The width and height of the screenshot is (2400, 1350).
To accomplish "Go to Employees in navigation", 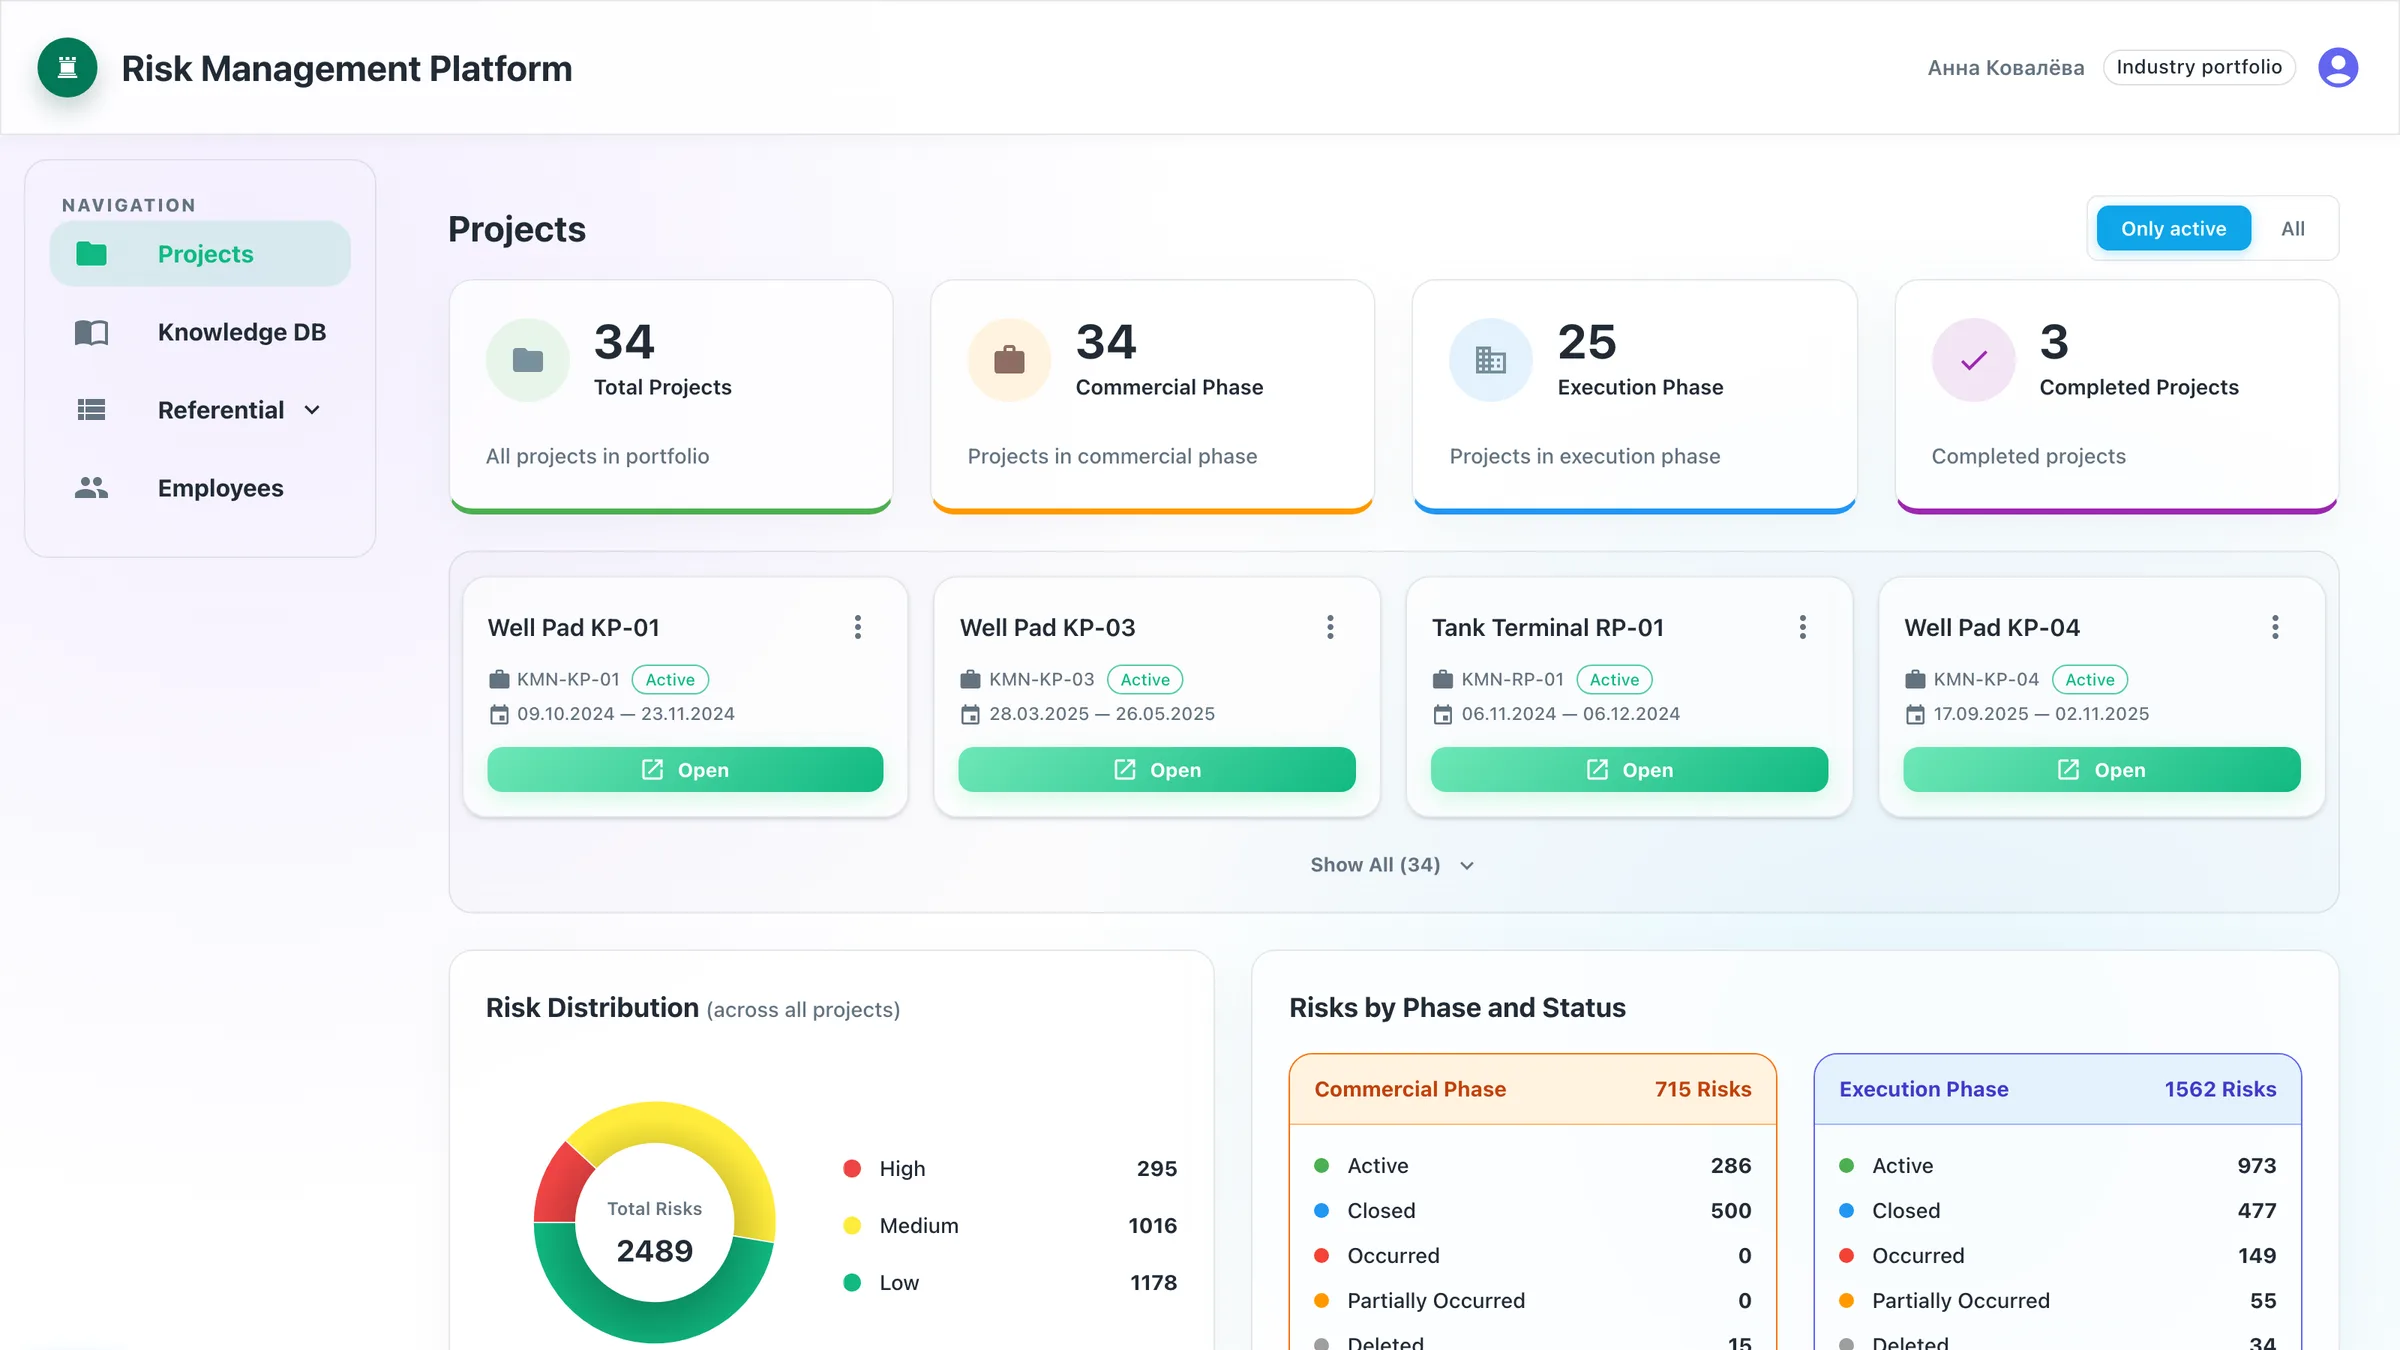I will [x=200, y=488].
